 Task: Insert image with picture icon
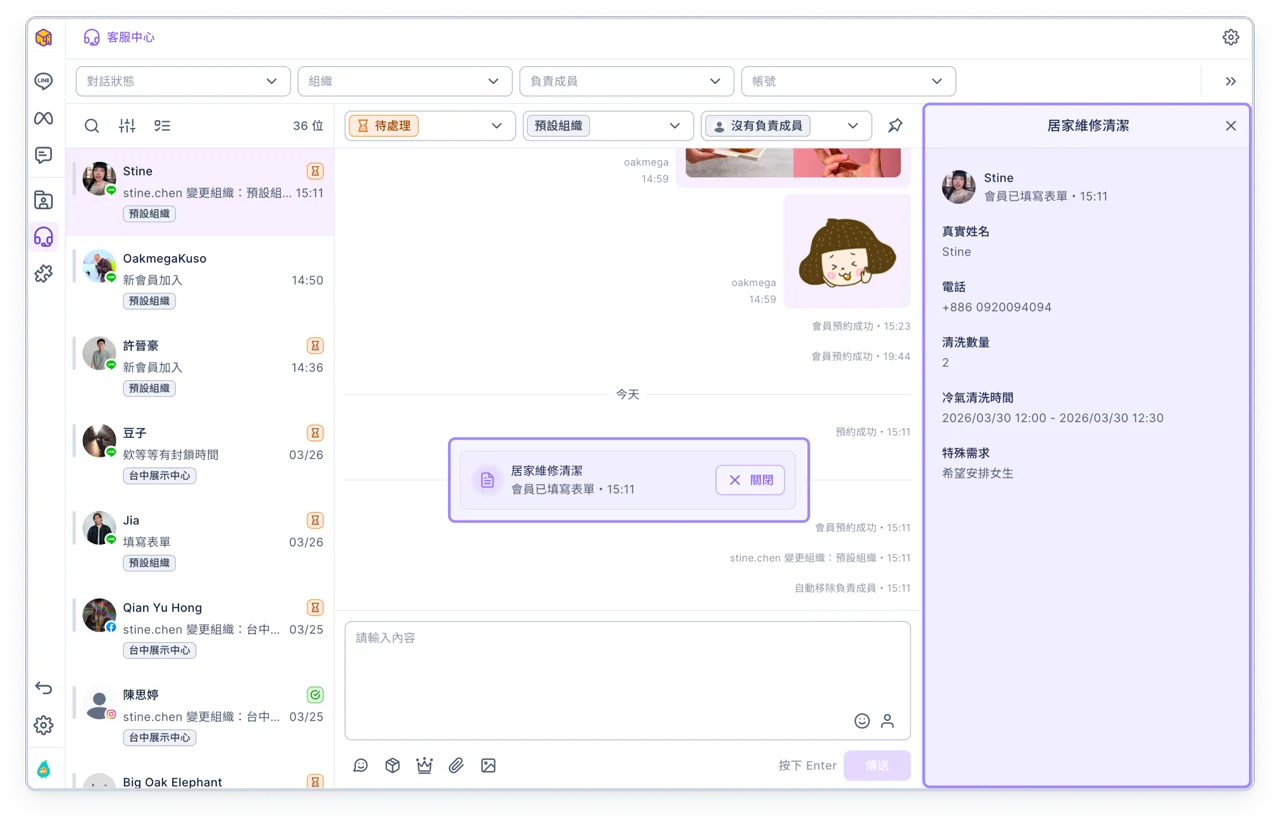pos(488,765)
